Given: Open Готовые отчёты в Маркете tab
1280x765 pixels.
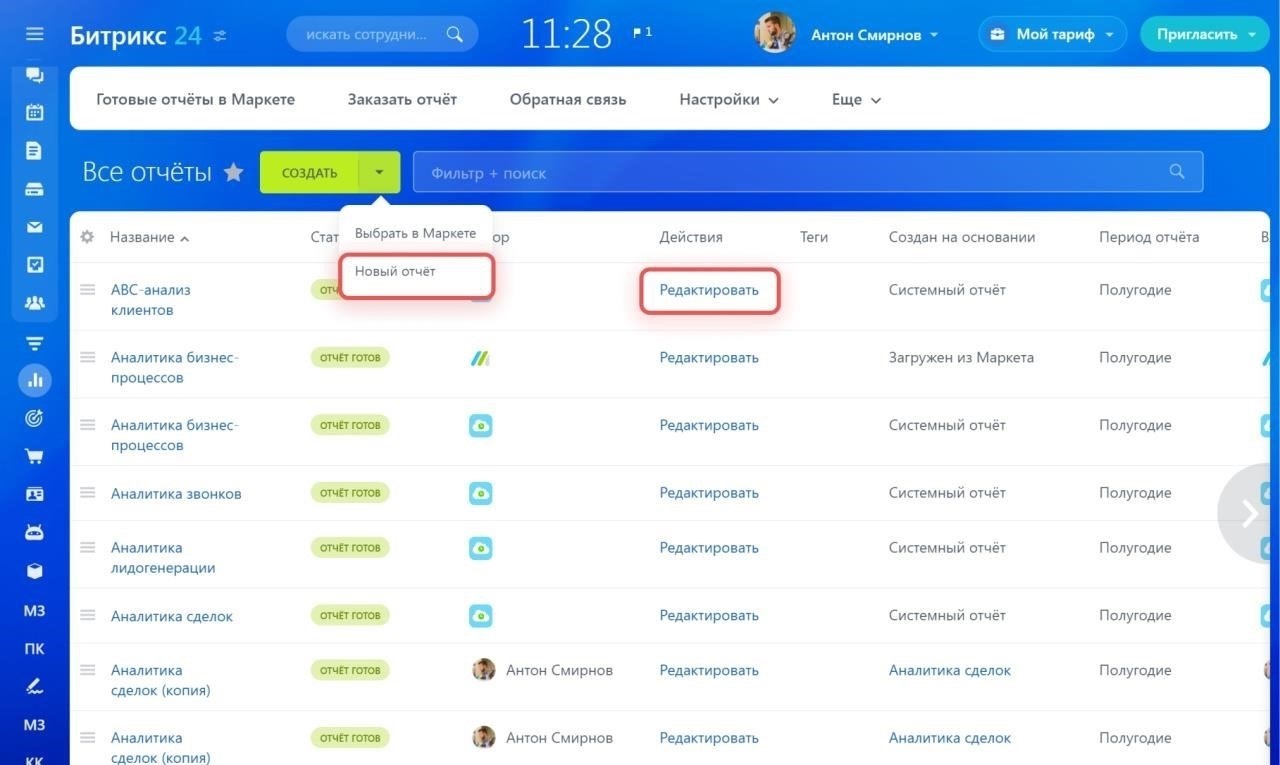Looking at the screenshot, I should pyautogui.click(x=196, y=99).
